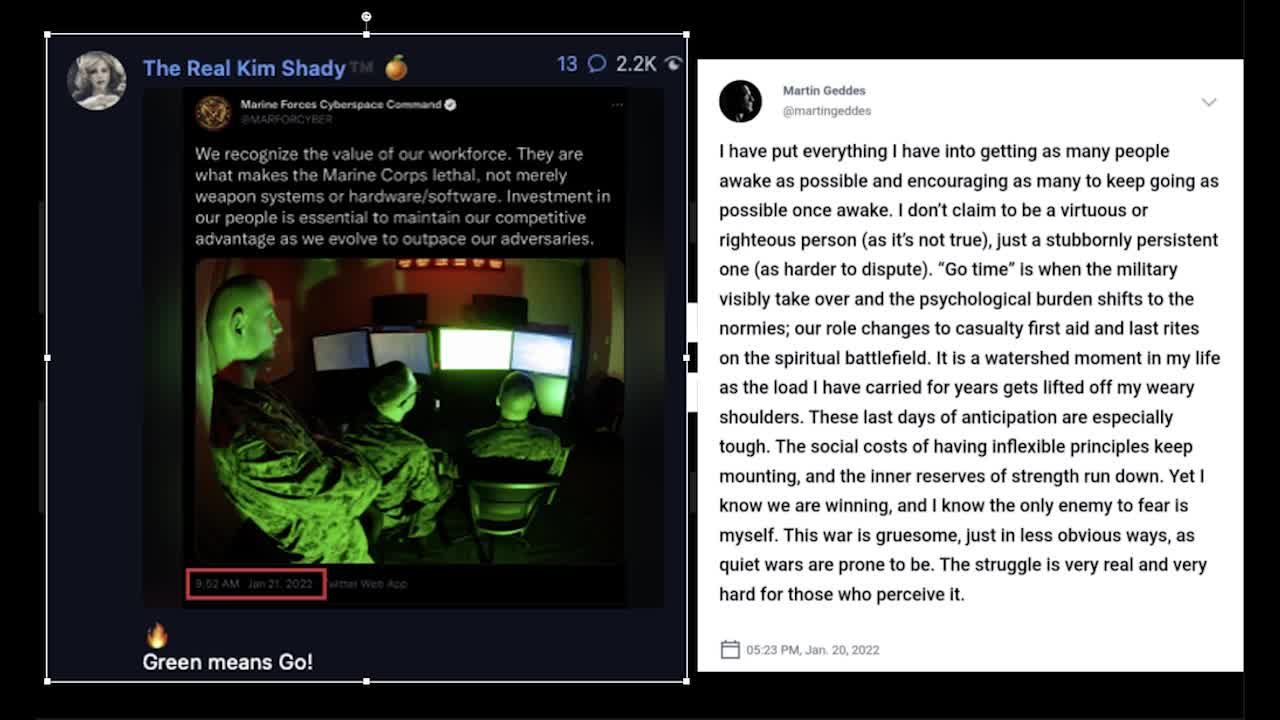The width and height of the screenshot is (1280, 720).
Task: Open the @martingeddes handle link
Action: (x=826, y=111)
